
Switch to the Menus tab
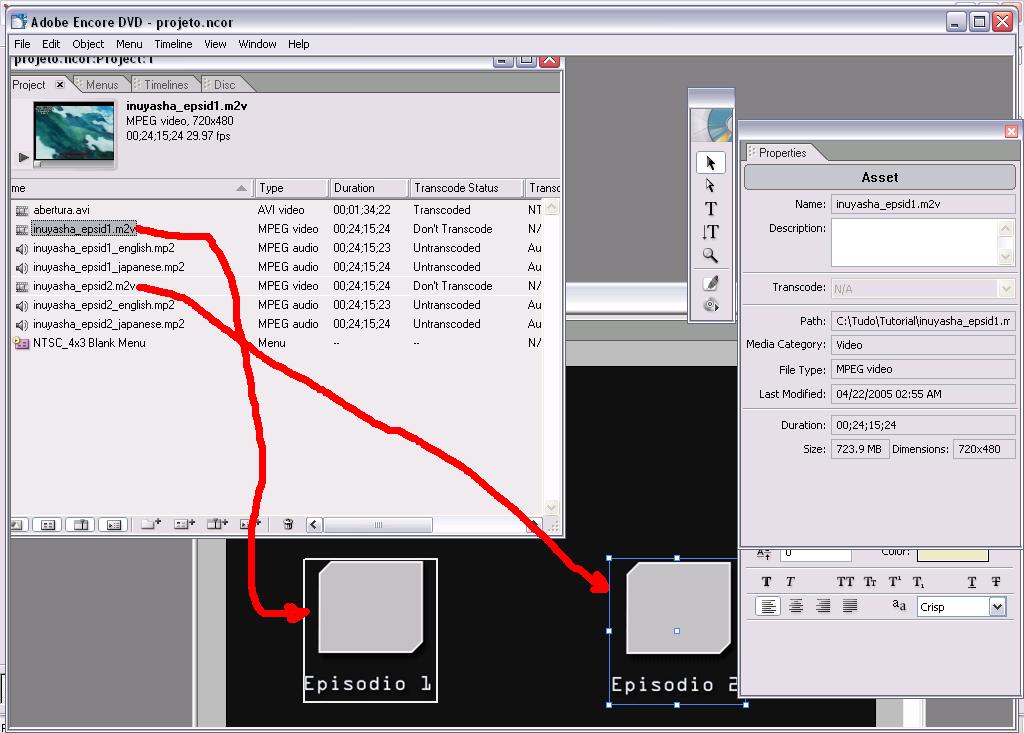(102, 84)
